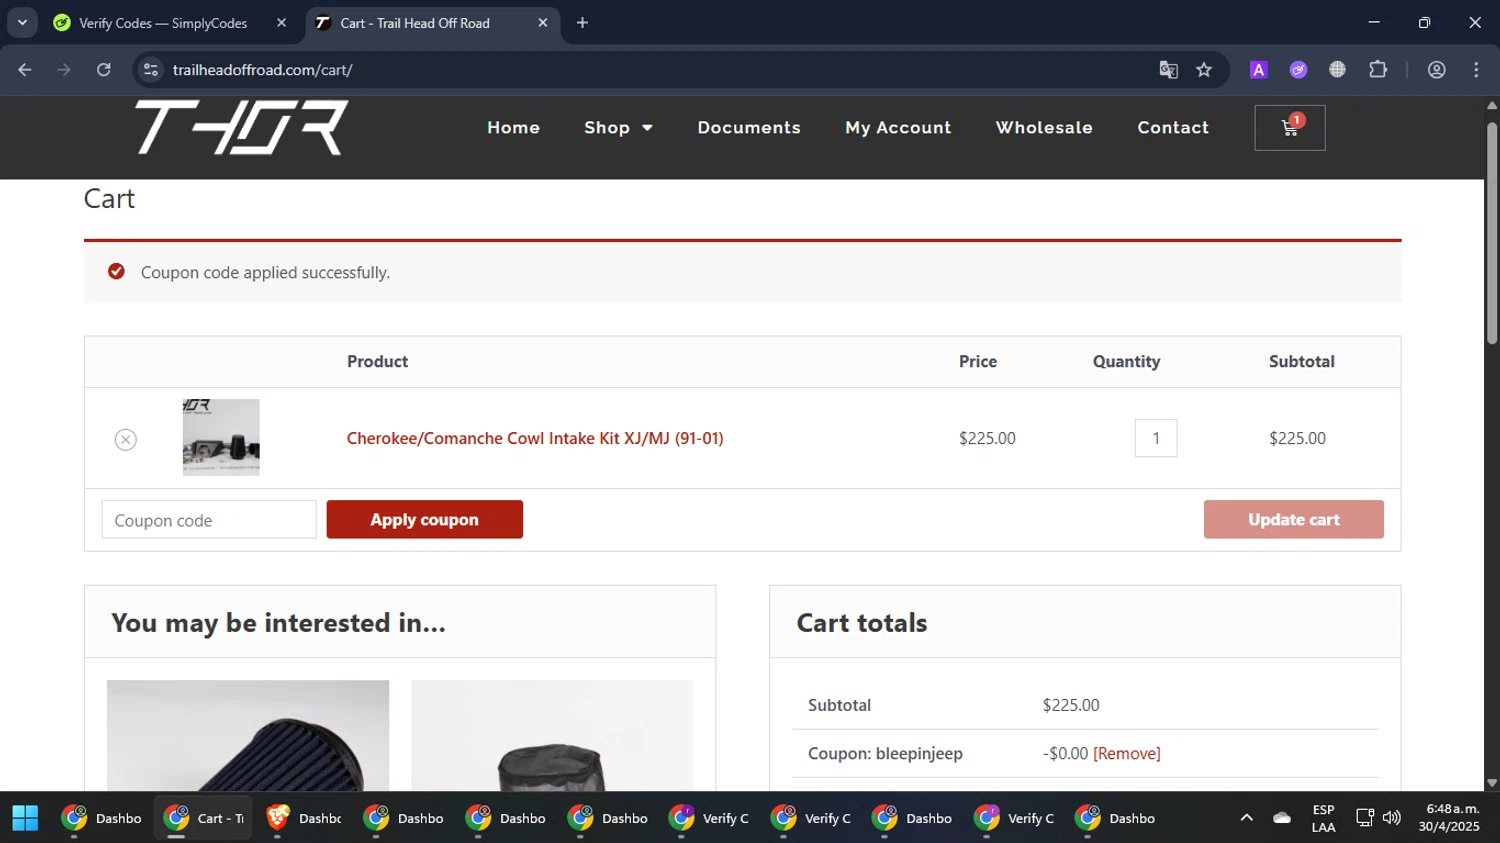This screenshot has height=843, width=1500.
Task: Click the '-$0.00' coupon discount value
Action: 1065,754
